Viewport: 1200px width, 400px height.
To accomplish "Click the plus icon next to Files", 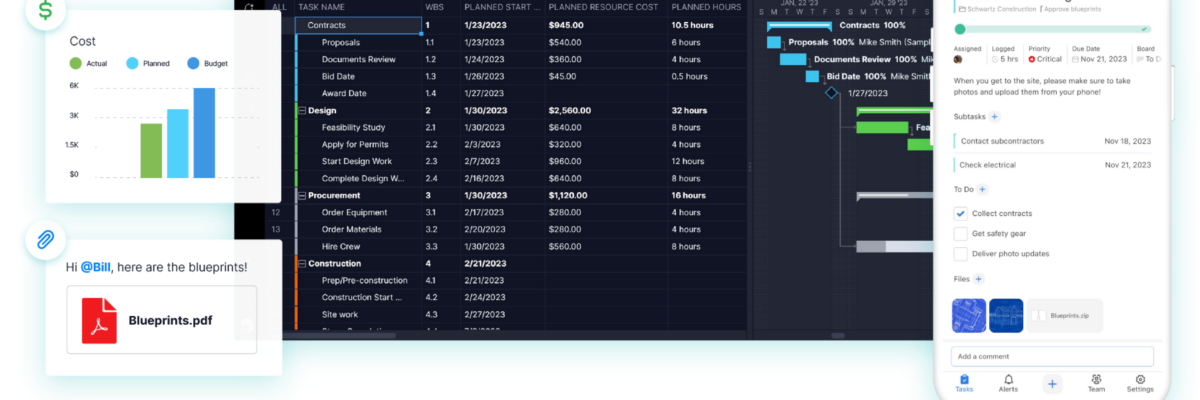I will 978,279.
